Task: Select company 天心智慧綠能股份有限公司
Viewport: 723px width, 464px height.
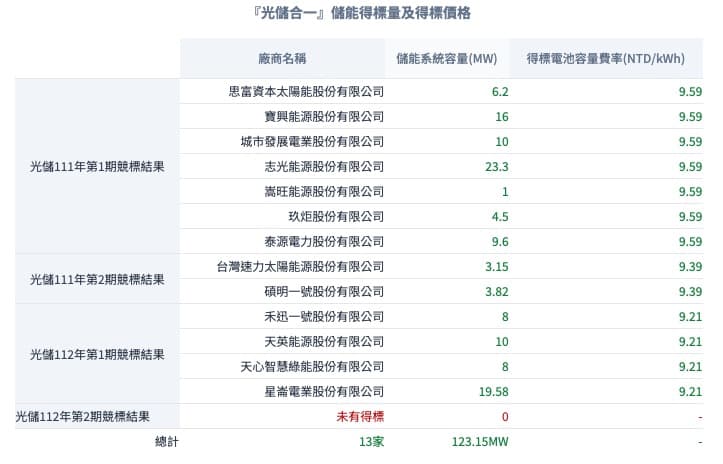Action: (x=312, y=367)
